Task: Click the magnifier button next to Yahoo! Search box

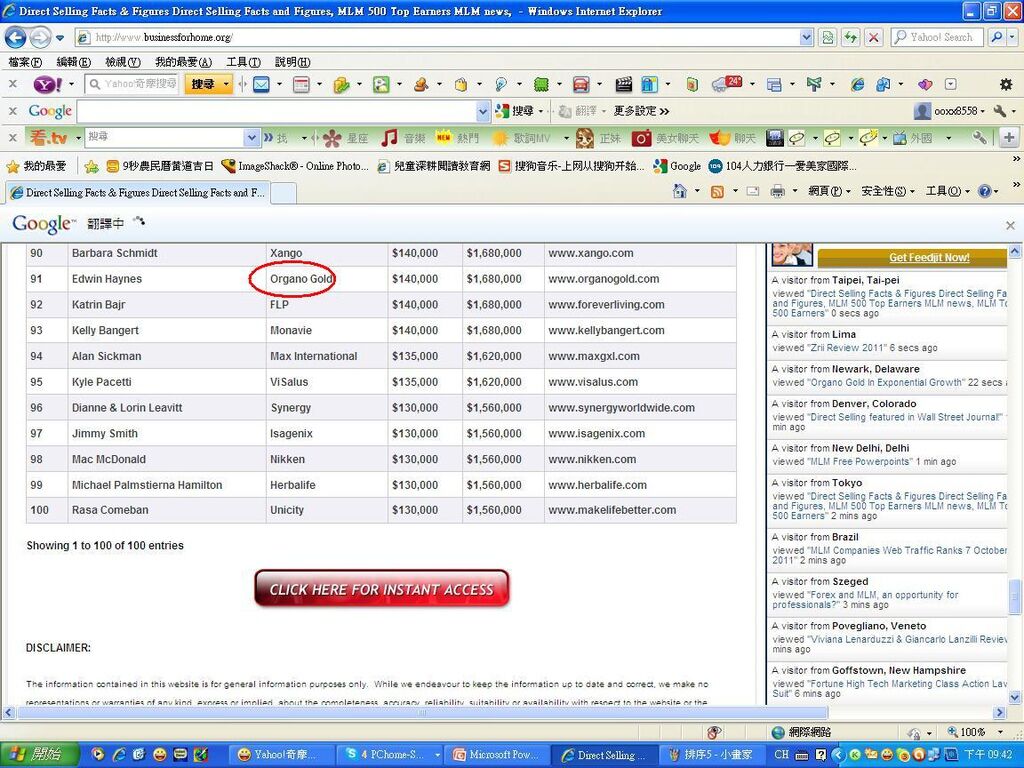Action: 997,37
